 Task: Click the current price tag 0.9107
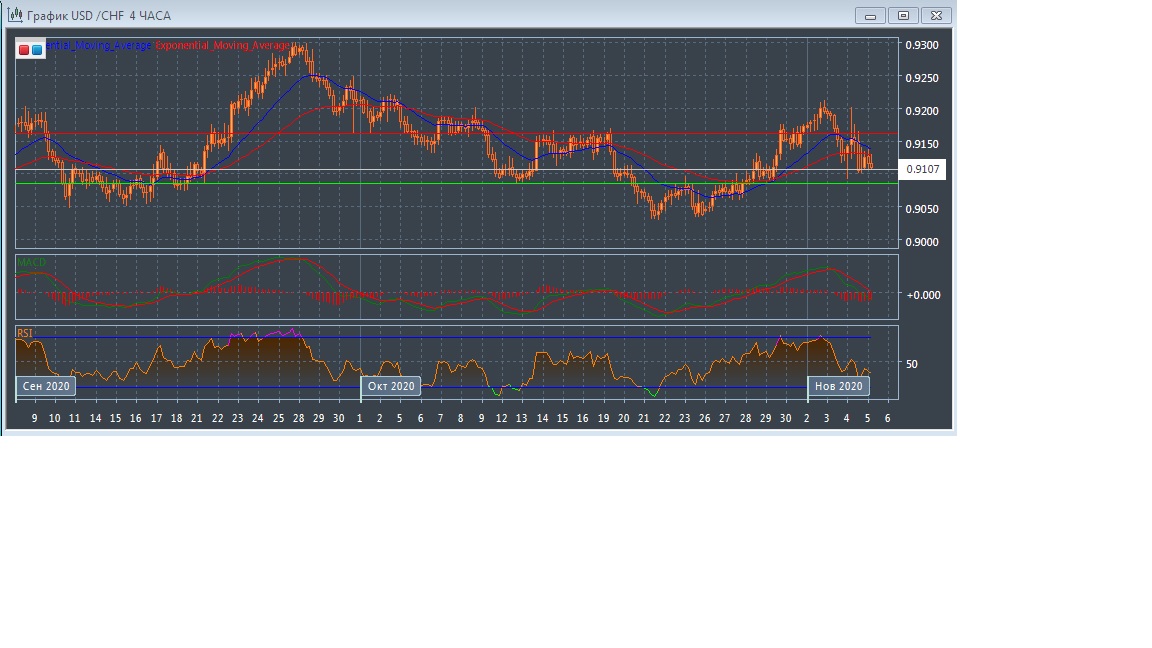921,170
